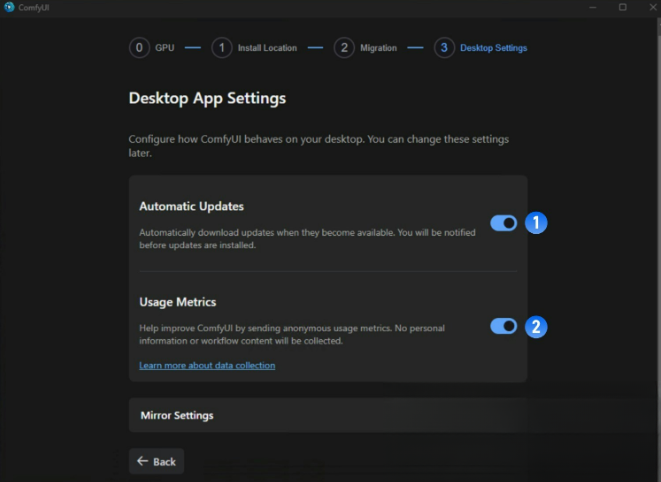Go back with the Back button
661x482 pixels.
(x=156, y=461)
